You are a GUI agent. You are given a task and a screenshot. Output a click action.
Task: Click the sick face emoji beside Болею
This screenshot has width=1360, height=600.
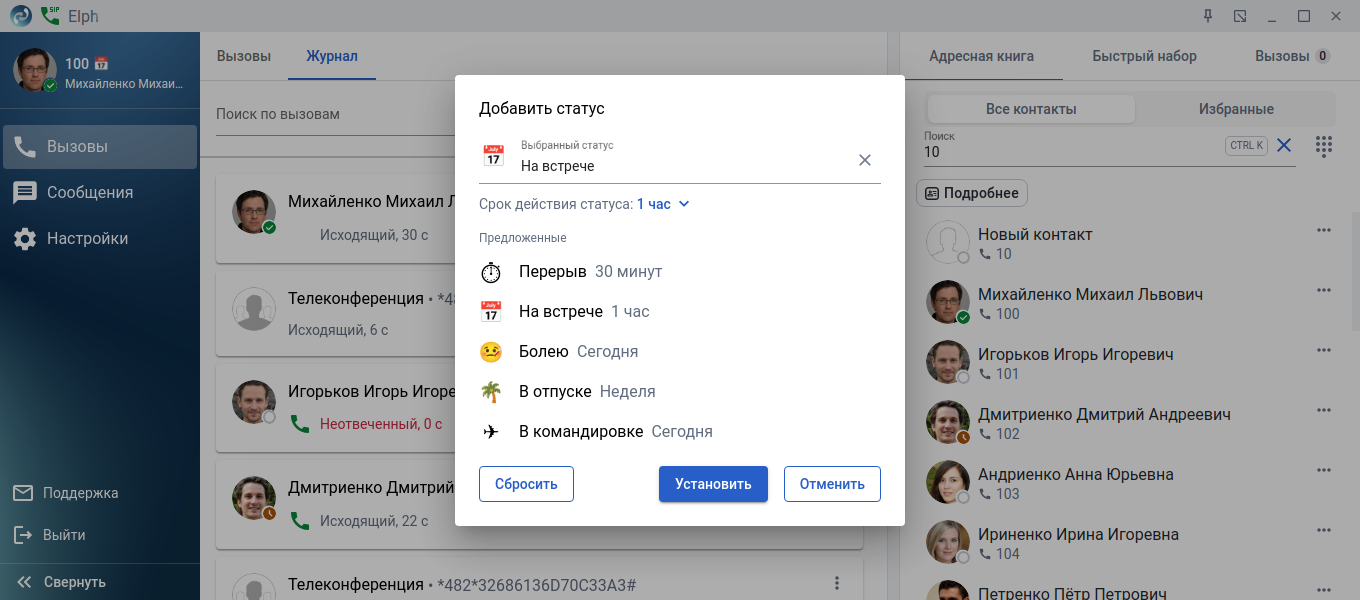pyautogui.click(x=491, y=352)
